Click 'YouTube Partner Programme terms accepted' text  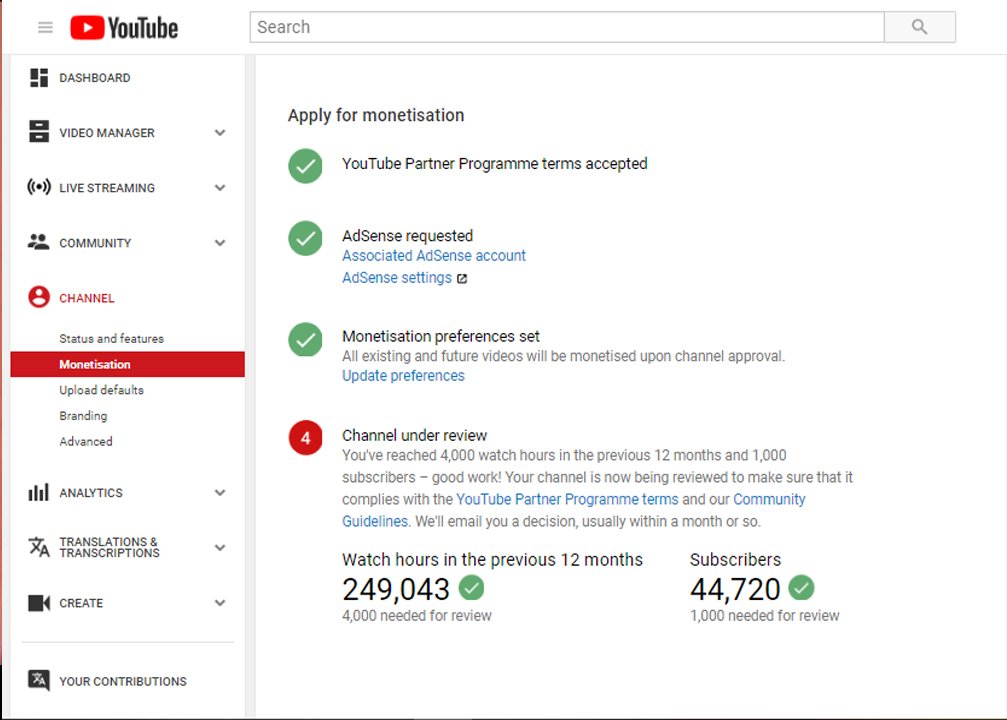coord(495,164)
